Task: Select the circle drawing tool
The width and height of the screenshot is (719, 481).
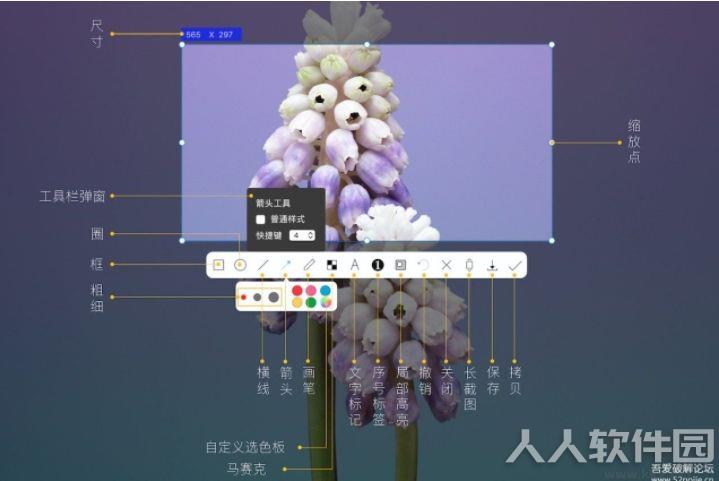Action: [240, 265]
